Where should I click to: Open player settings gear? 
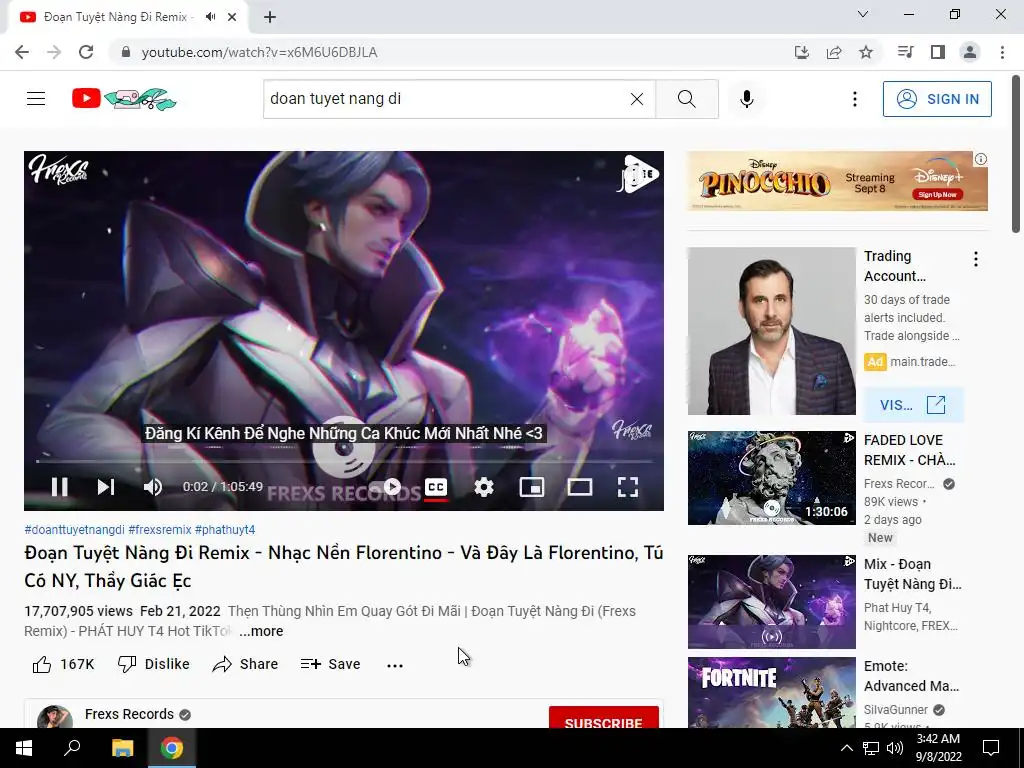(x=483, y=487)
